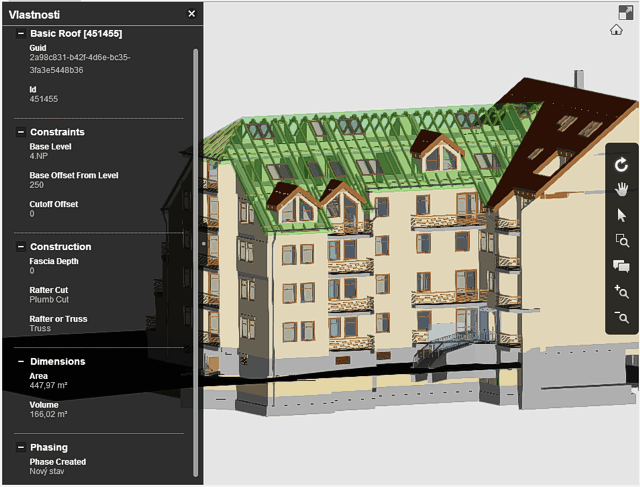Close the Vlastnosti properties panel
Viewport: 640px width, 487px height.
(x=192, y=14)
